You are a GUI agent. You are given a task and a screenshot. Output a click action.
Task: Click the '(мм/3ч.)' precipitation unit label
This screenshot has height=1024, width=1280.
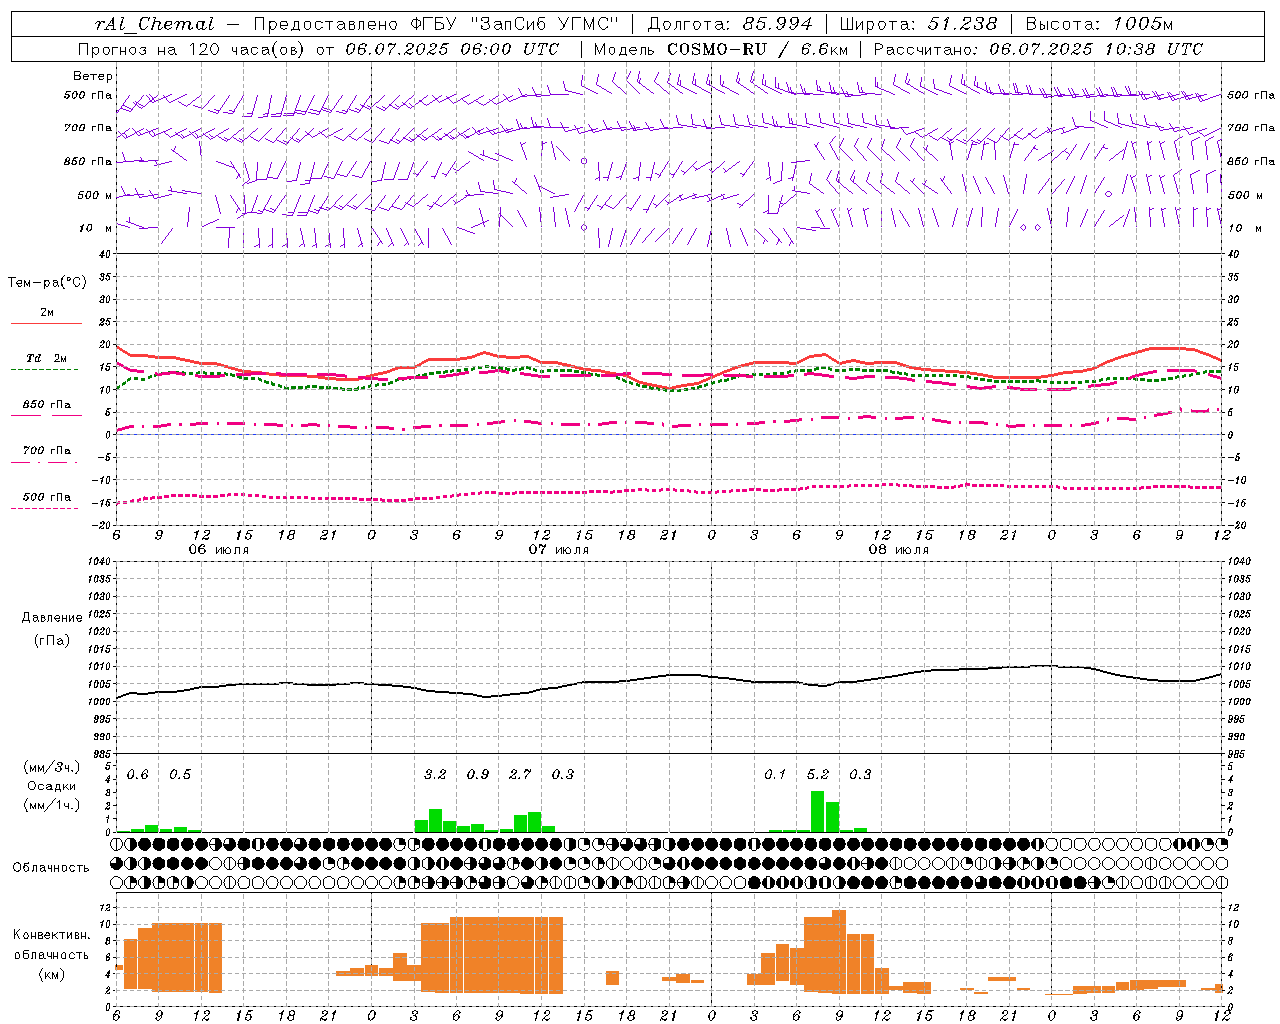coord(52,767)
